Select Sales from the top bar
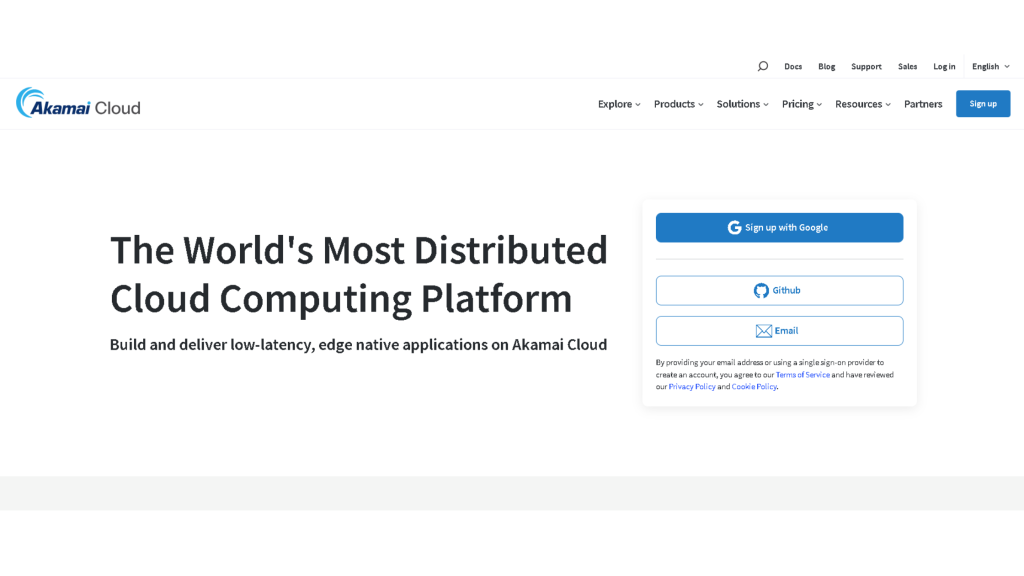Viewport: 1024px width, 576px height. tap(908, 66)
